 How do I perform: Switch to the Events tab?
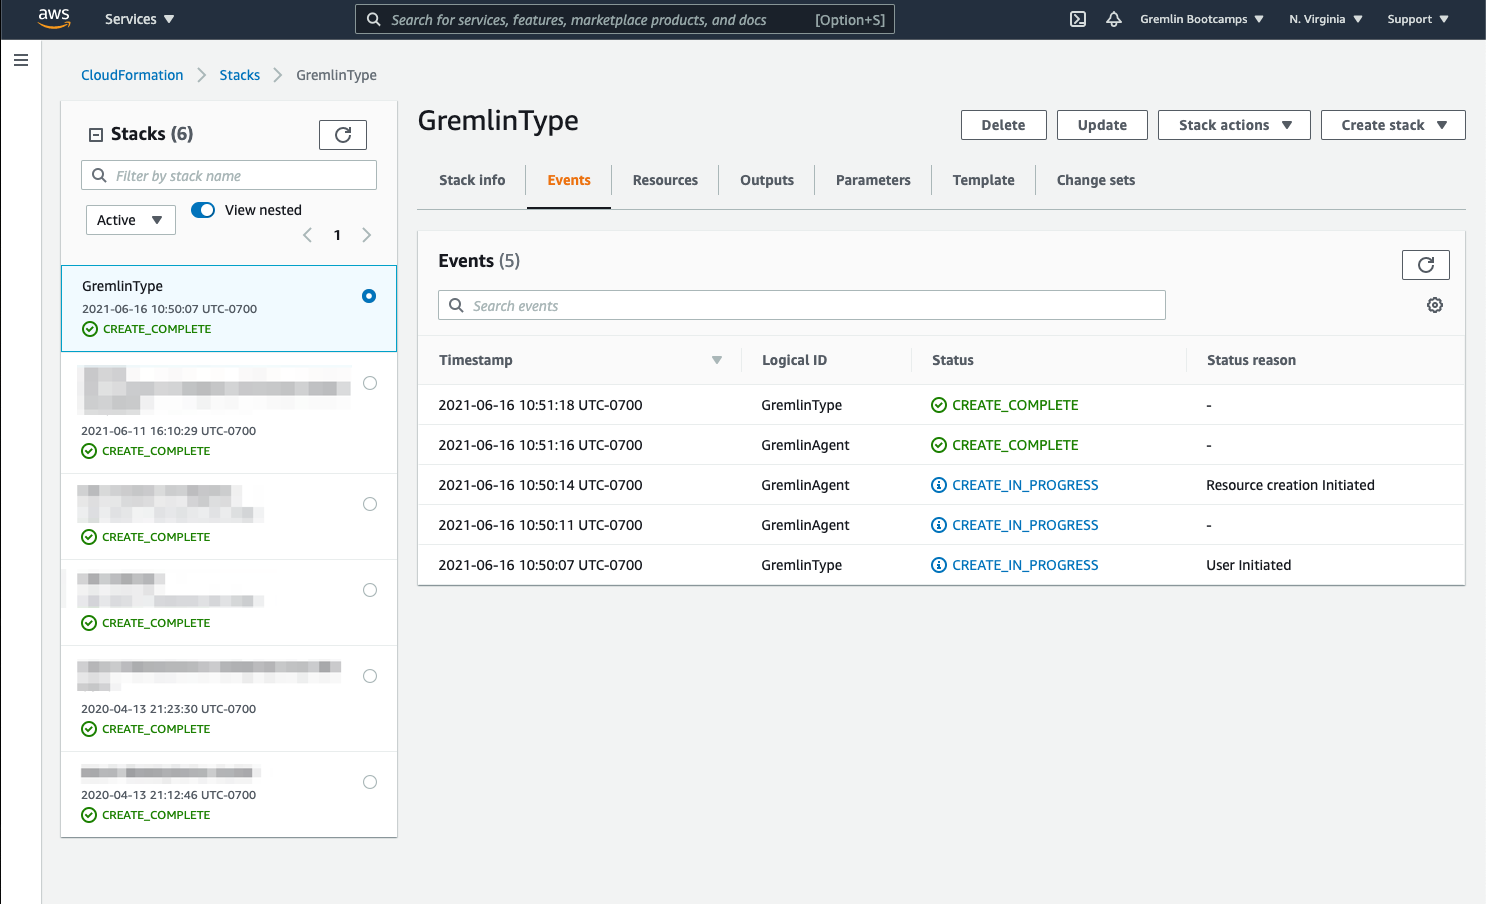coord(569,180)
